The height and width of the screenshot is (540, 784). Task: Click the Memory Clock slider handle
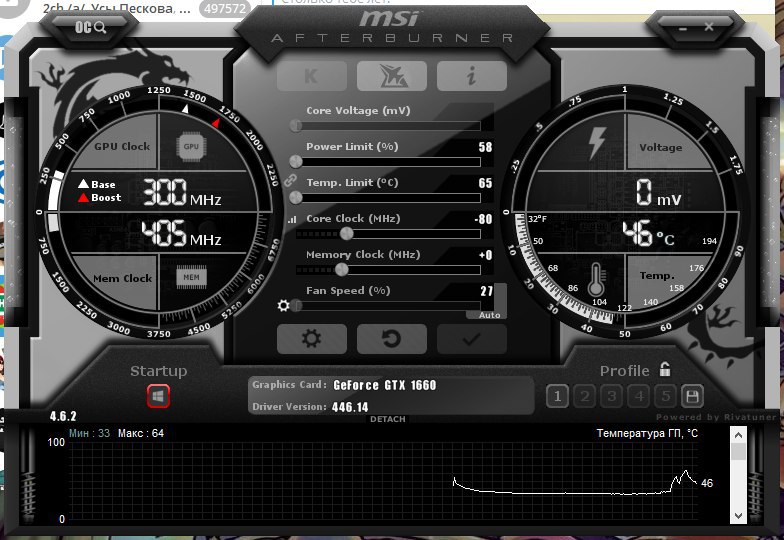[342, 270]
